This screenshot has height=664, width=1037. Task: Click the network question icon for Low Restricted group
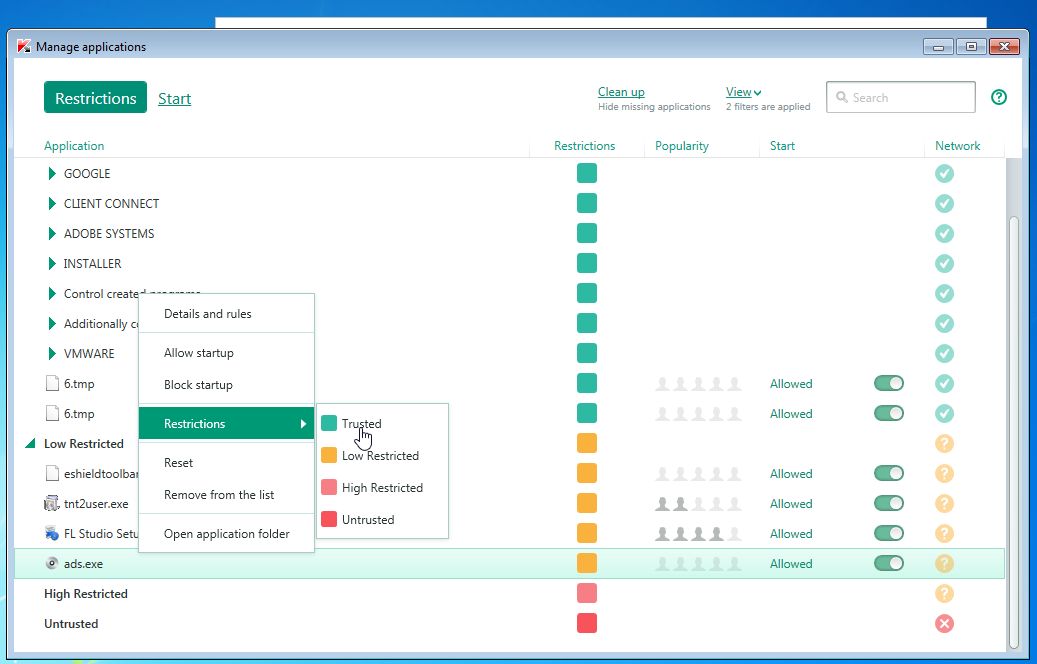(944, 443)
